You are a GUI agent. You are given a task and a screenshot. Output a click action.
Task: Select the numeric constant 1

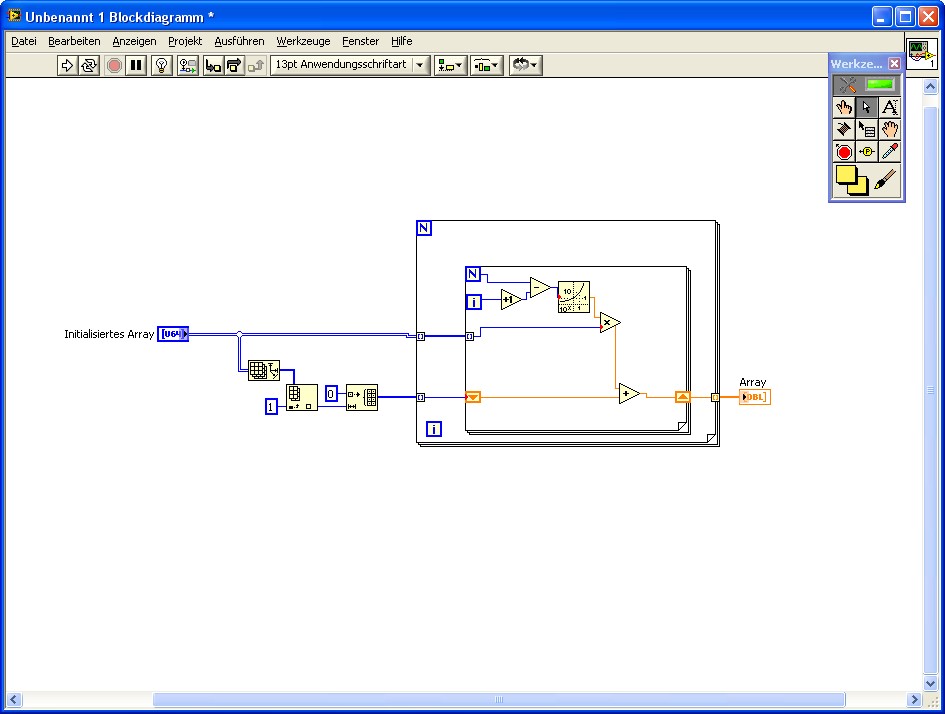click(271, 407)
